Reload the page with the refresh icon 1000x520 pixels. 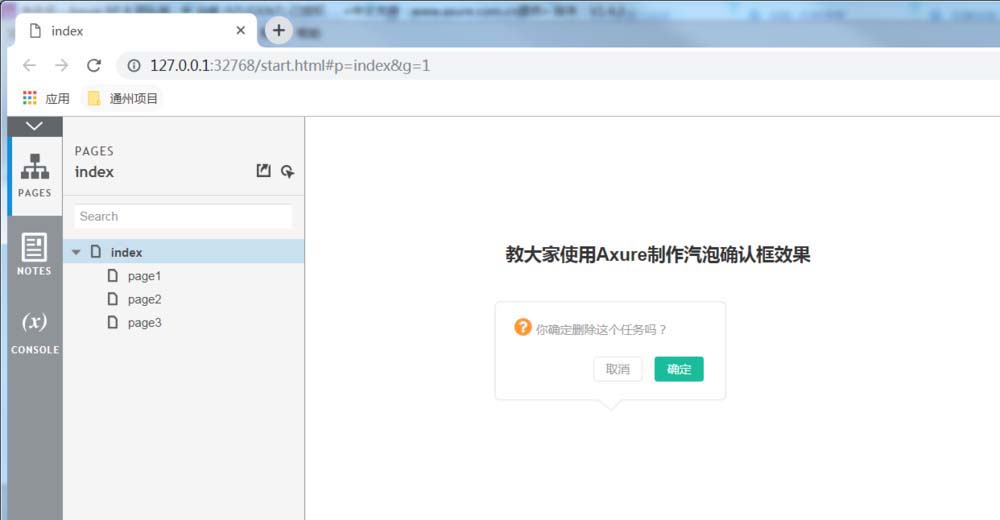[94, 65]
